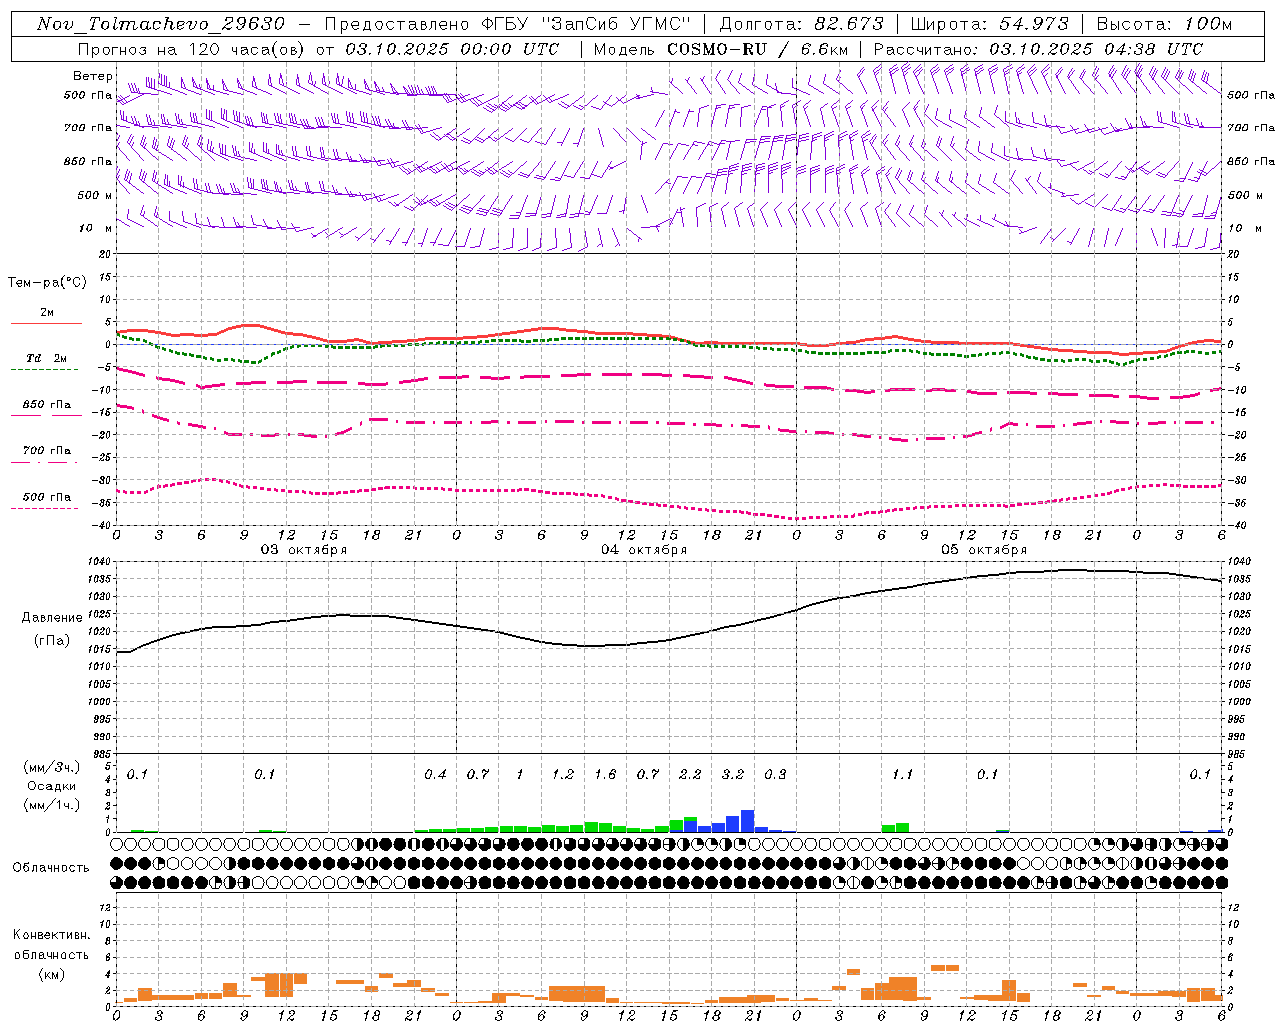Click the 2.2 precipitation total value
This screenshot has height=1024, width=1280.
click(x=690, y=774)
